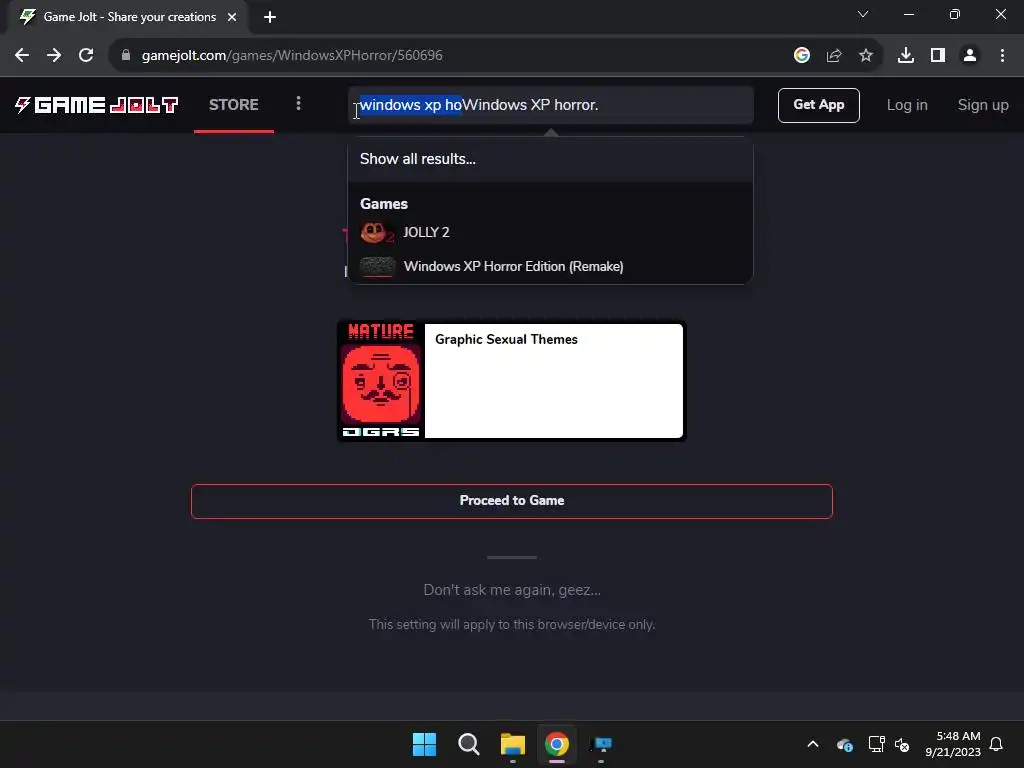The image size is (1024, 768).
Task: View site information via the lock icon
Action: point(126,56)
